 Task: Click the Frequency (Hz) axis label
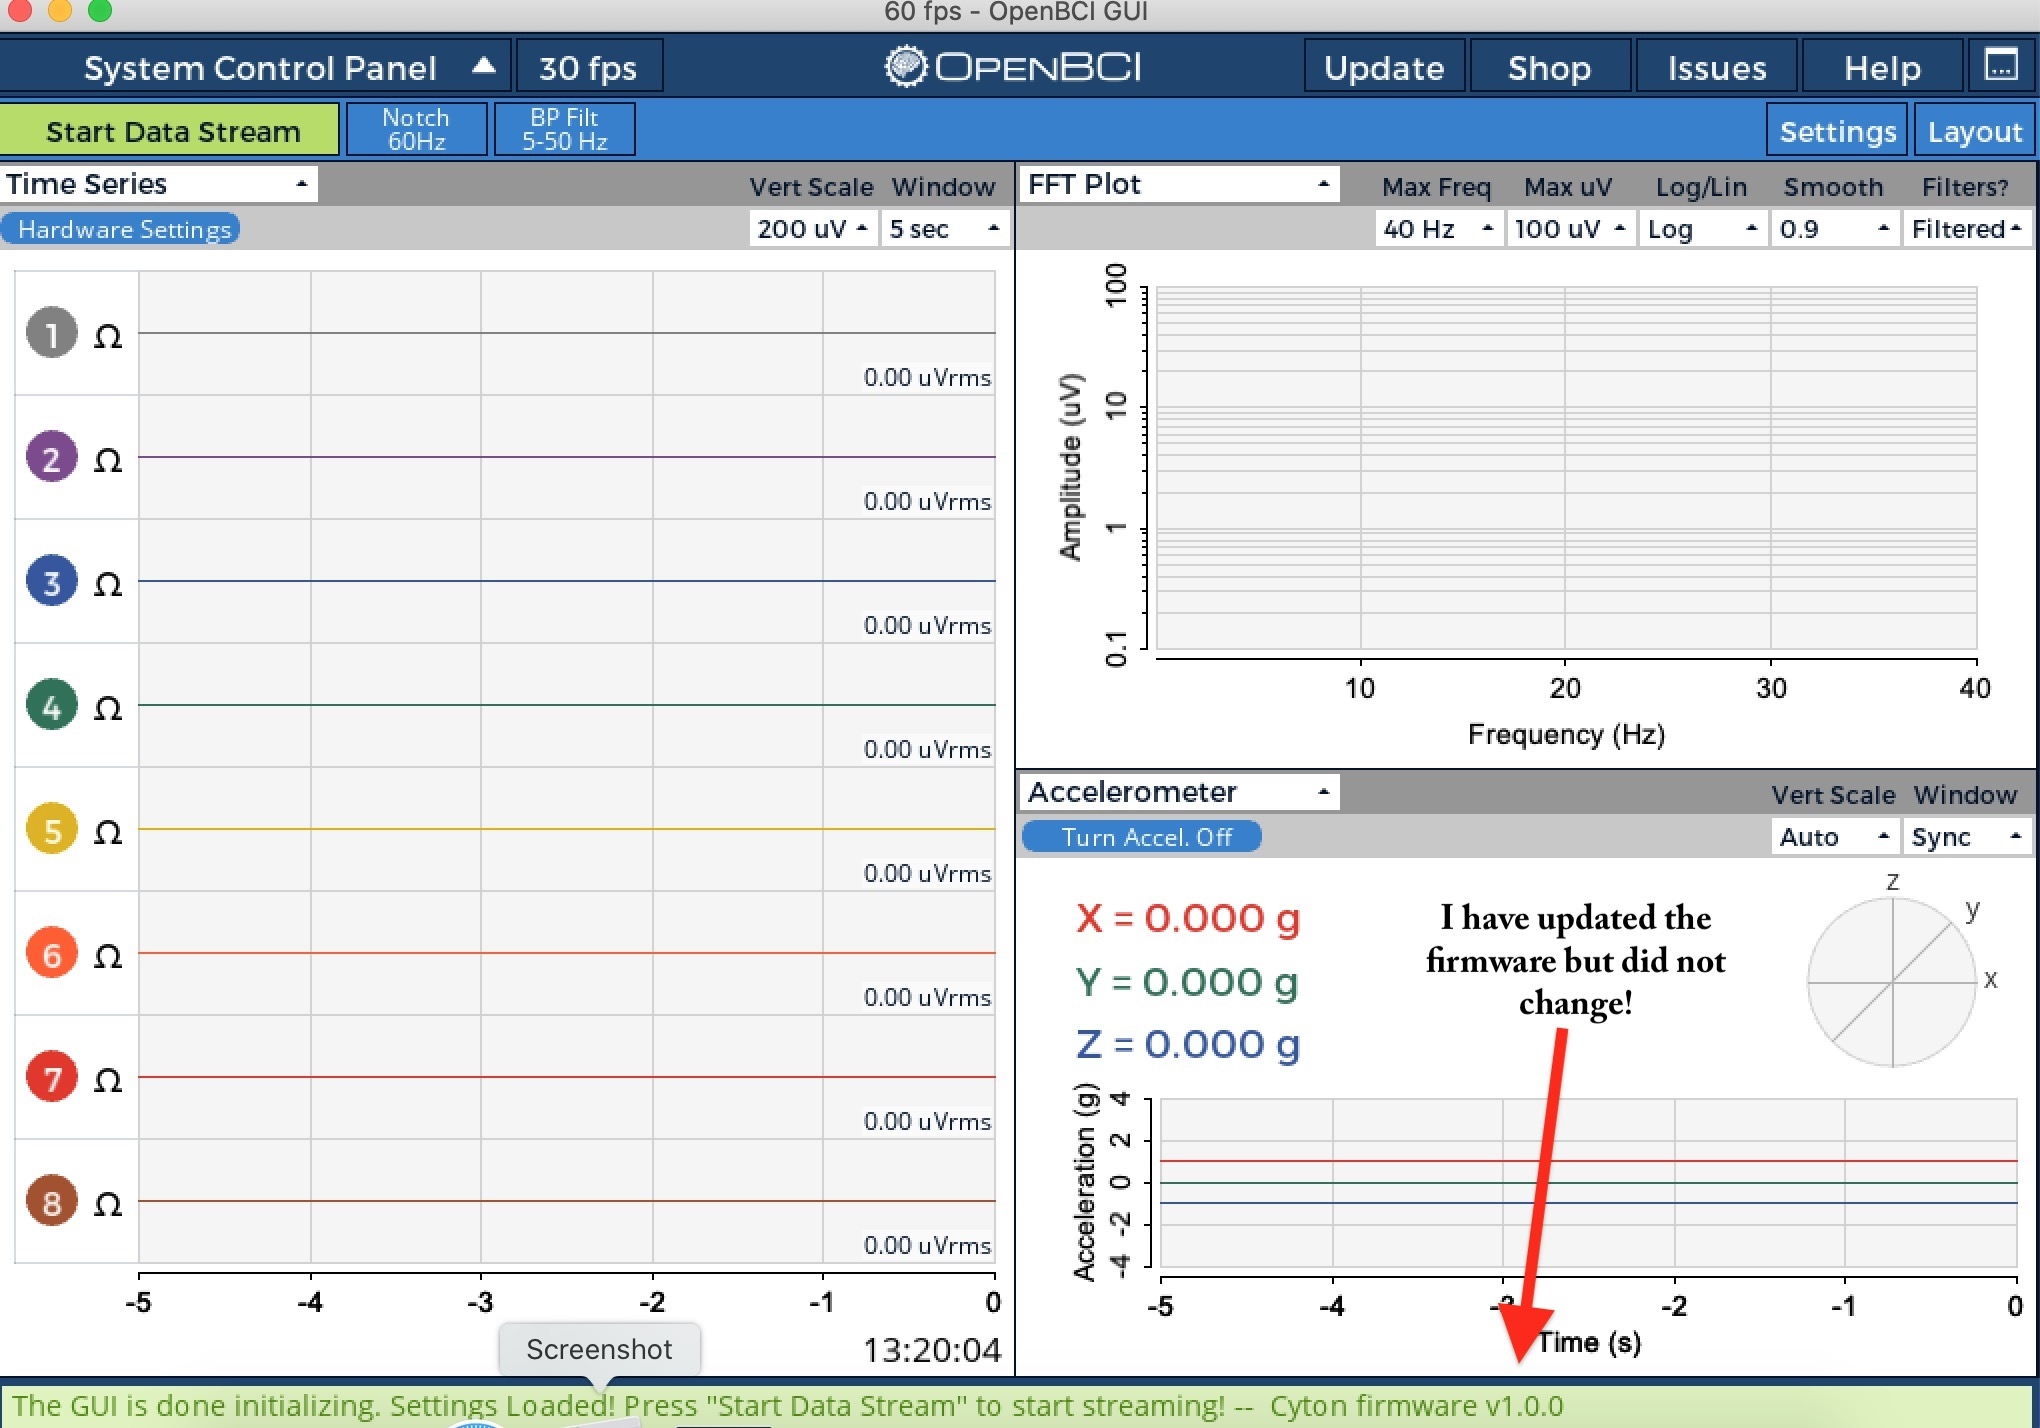click(x=1566, y=735)
